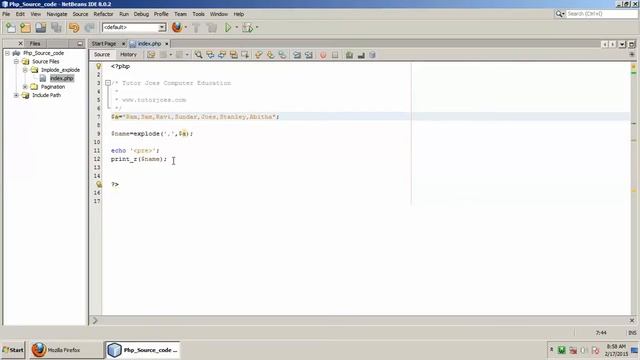Image resolution: width=640 pixels, height=360 pixels.
Task: Collapse the Source Files node
Action: 16,61
